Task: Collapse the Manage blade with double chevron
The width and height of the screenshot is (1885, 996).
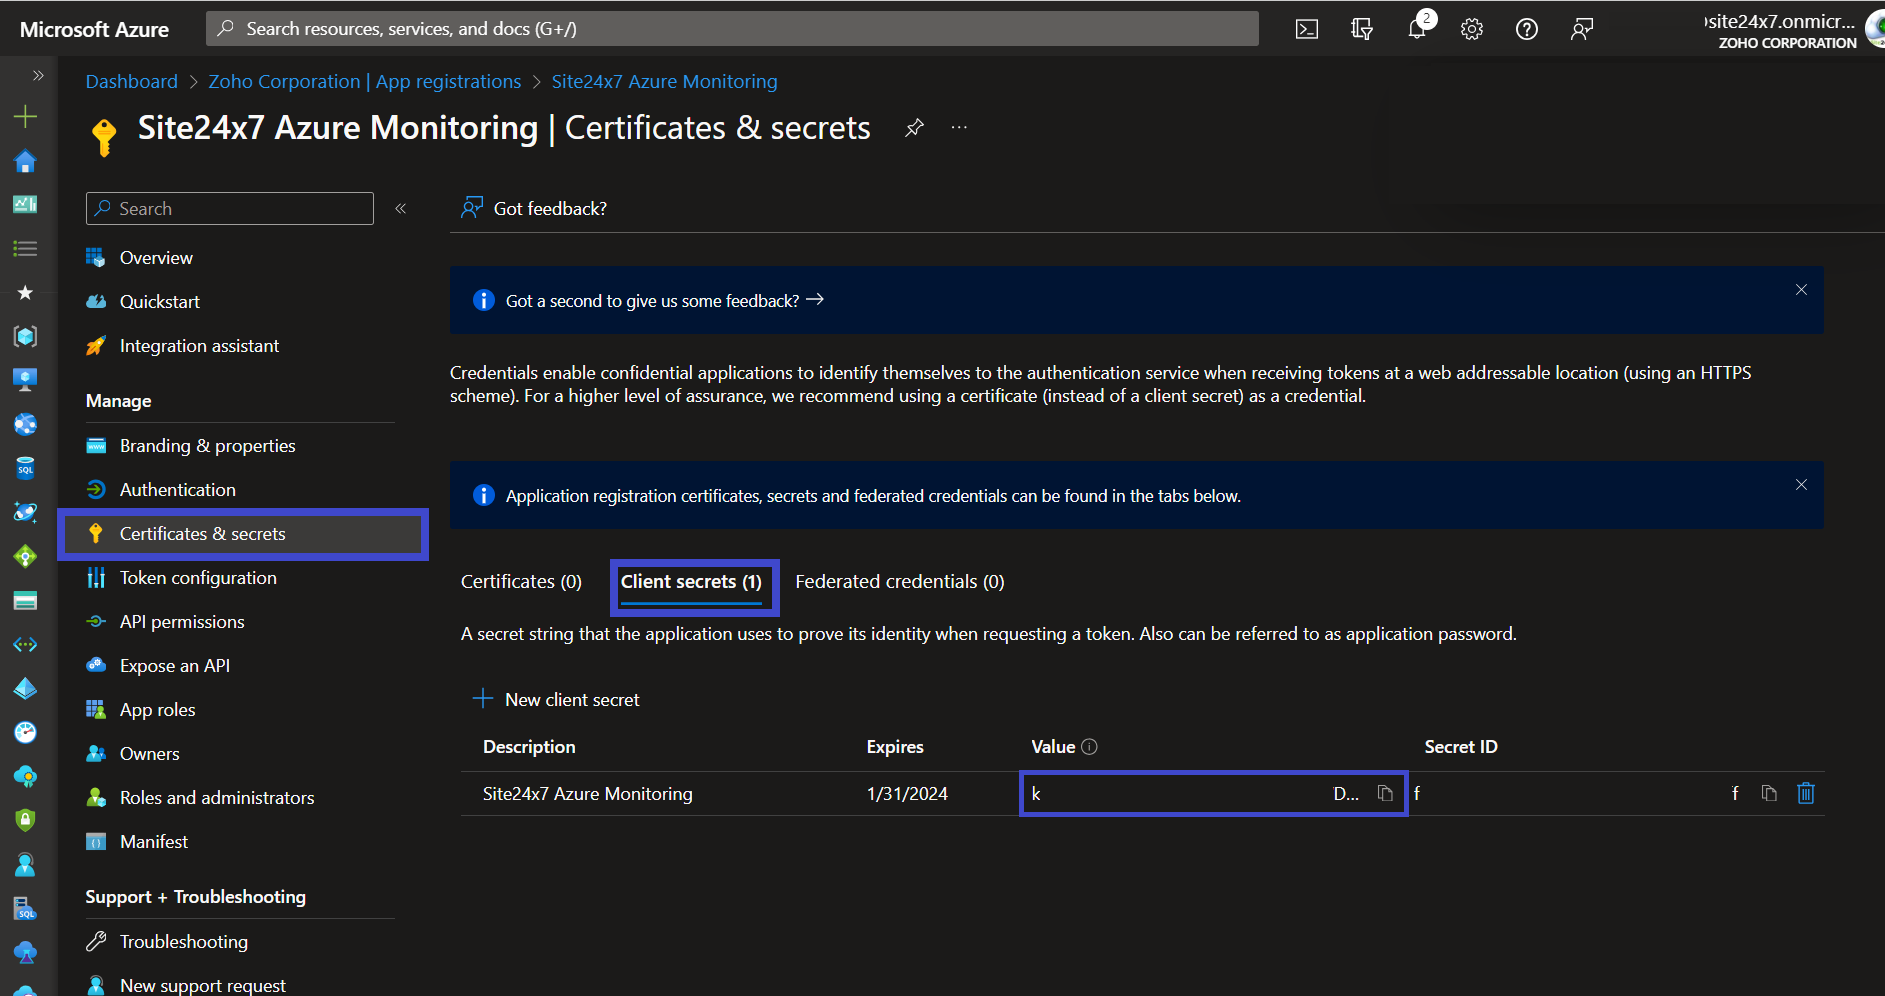Action: [x=400, y=208]
